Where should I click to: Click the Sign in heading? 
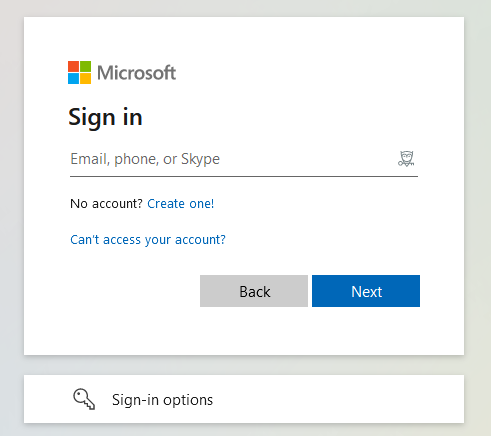click(105, 118)
